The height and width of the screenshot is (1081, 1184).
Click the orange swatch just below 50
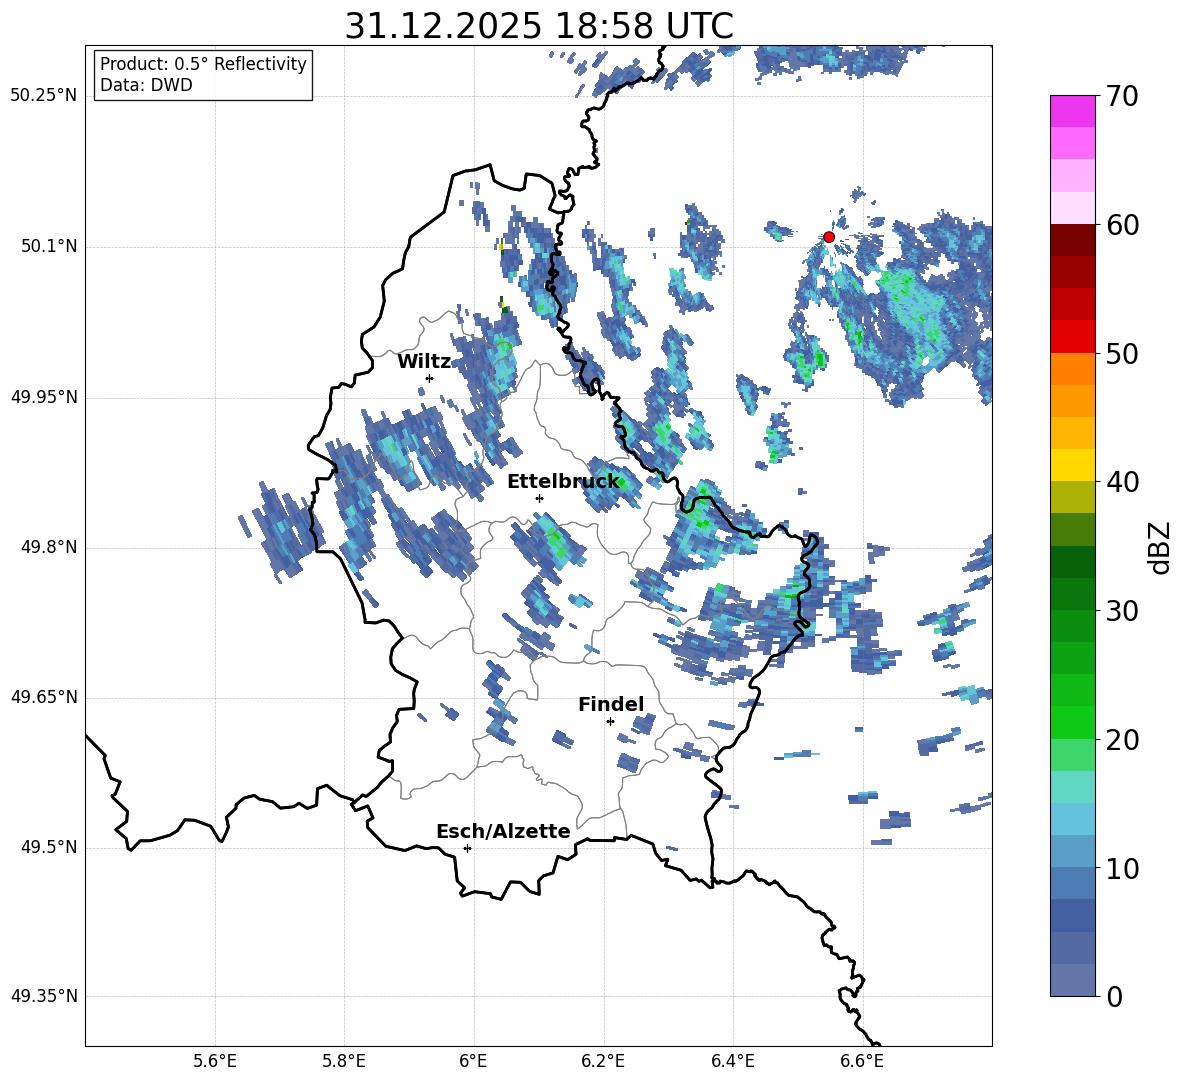[x=1073, y=368]
